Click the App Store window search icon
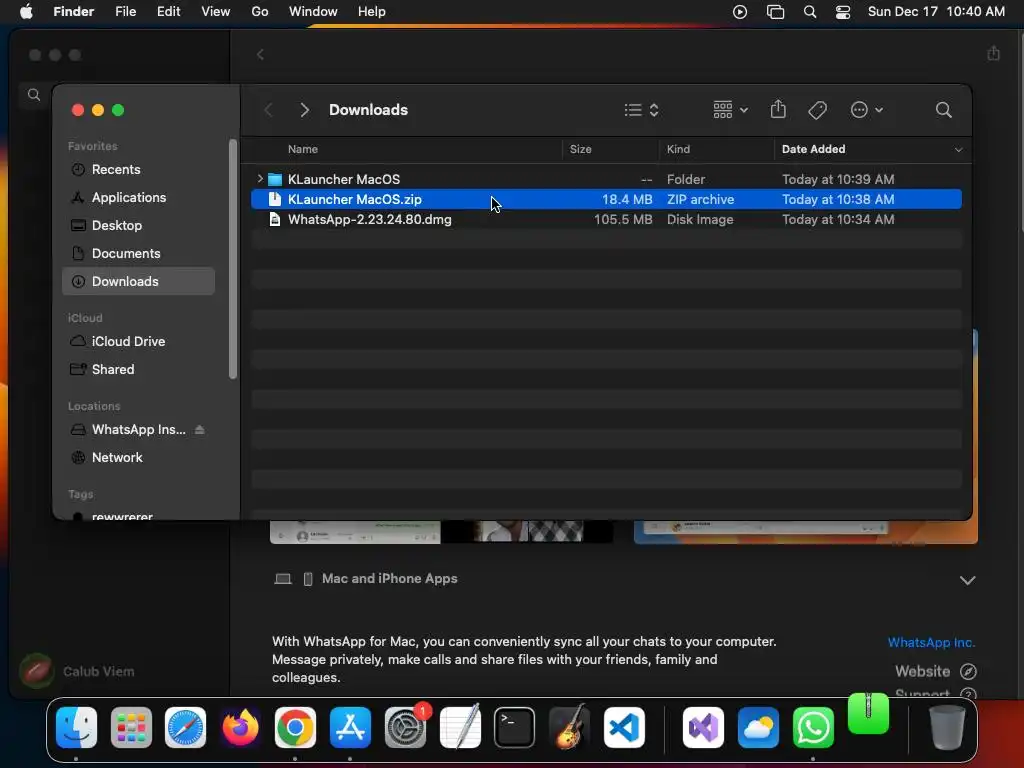1024x768 pixels. coord(34,95)
